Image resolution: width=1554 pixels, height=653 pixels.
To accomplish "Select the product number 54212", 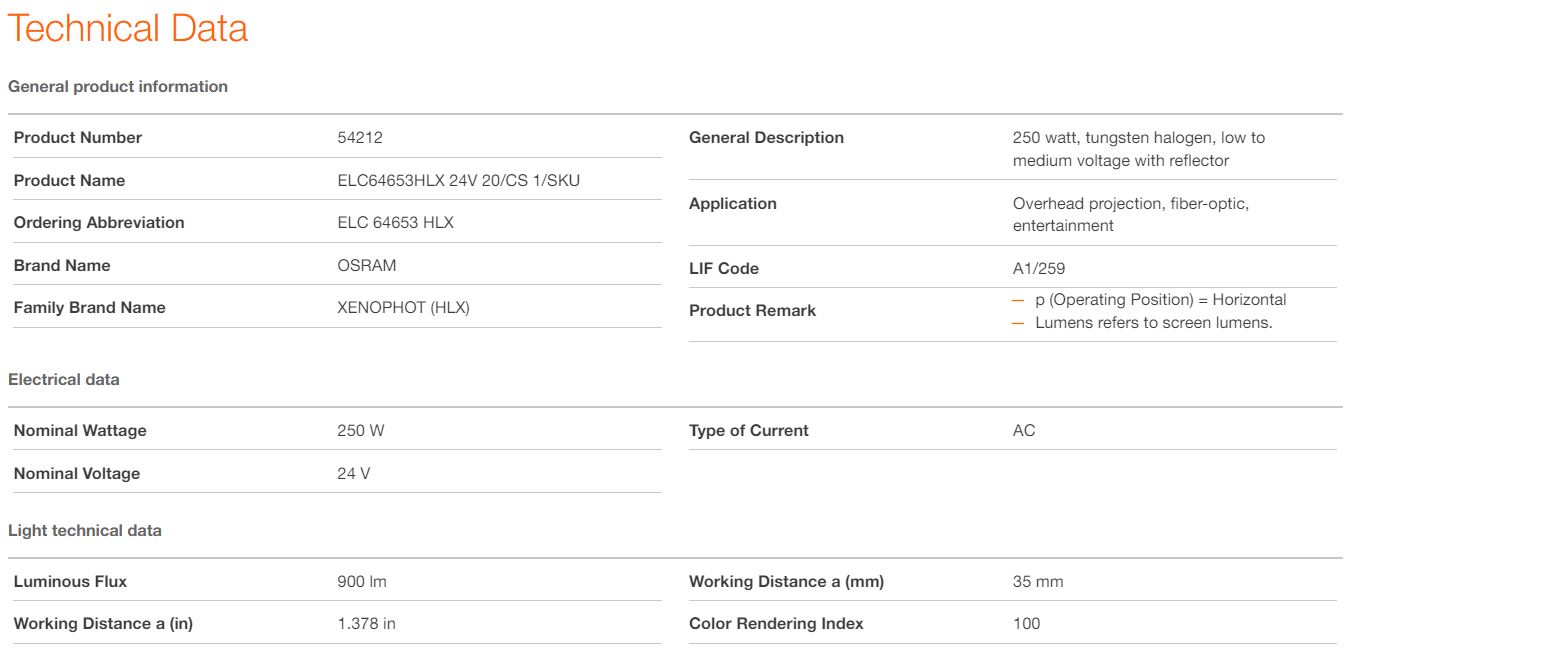I will tap(360, 137).
